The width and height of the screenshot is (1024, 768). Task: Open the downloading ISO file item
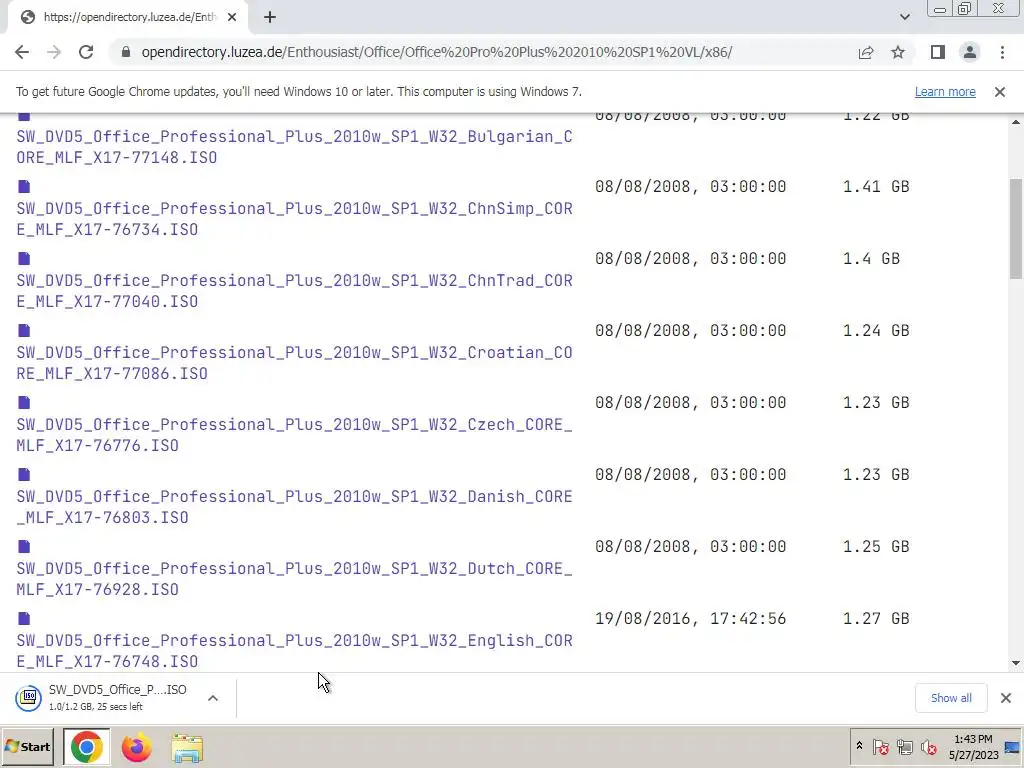(118, 697)
